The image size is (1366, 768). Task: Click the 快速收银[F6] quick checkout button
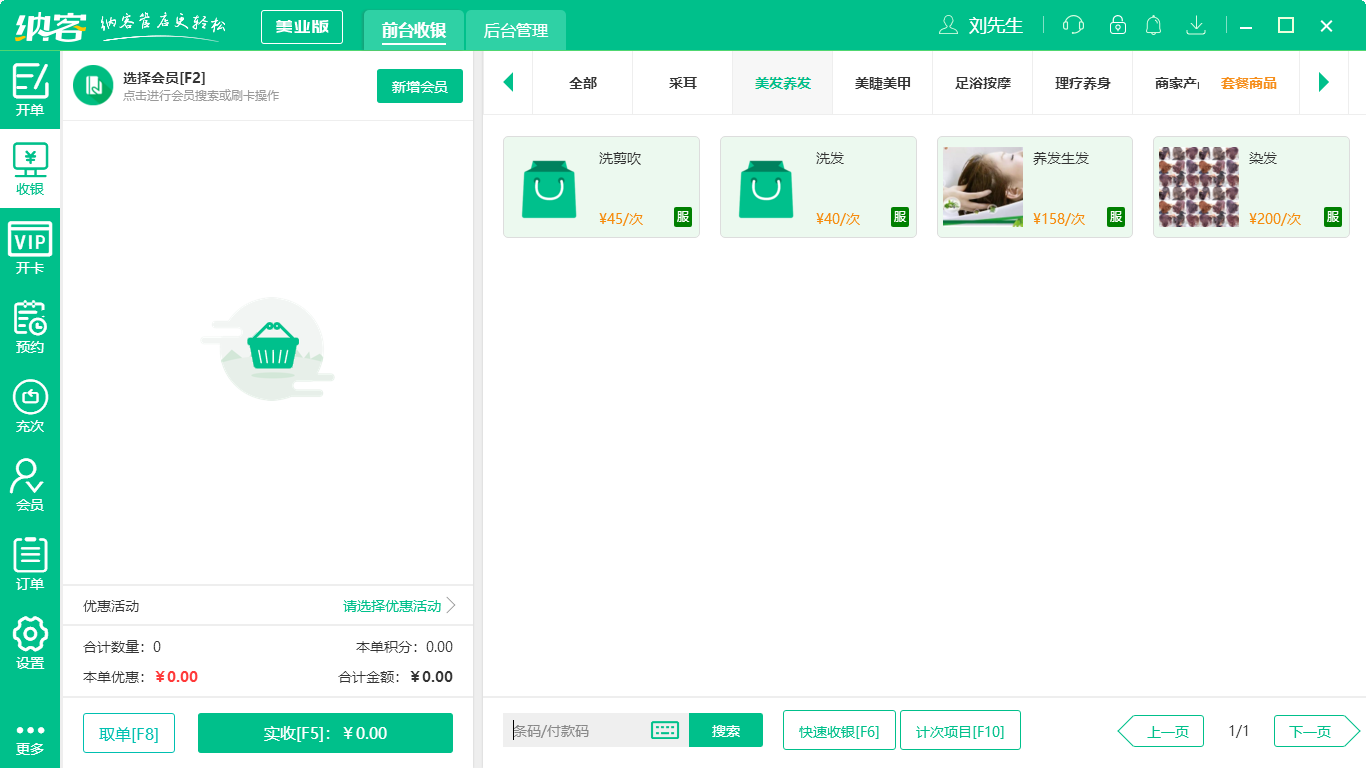pos(838,730)
